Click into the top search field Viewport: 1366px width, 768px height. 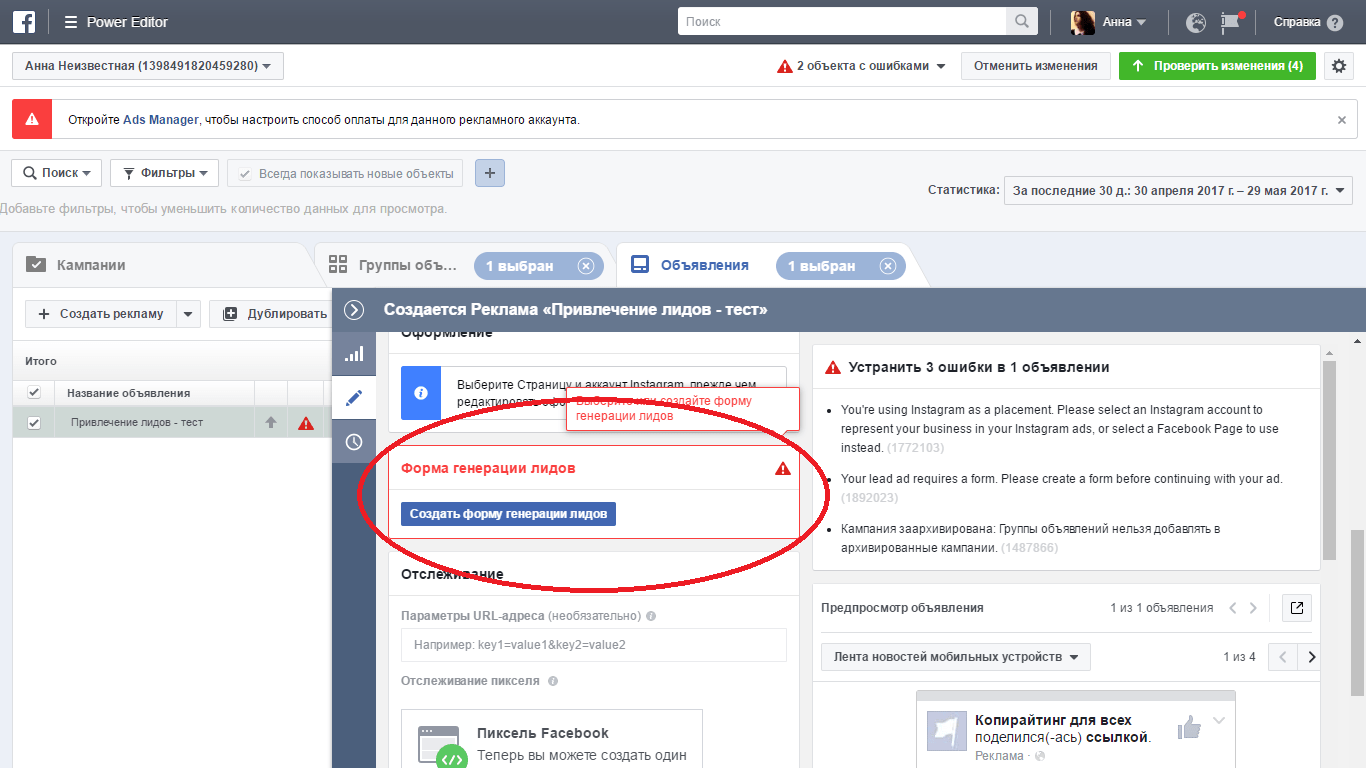842,21
